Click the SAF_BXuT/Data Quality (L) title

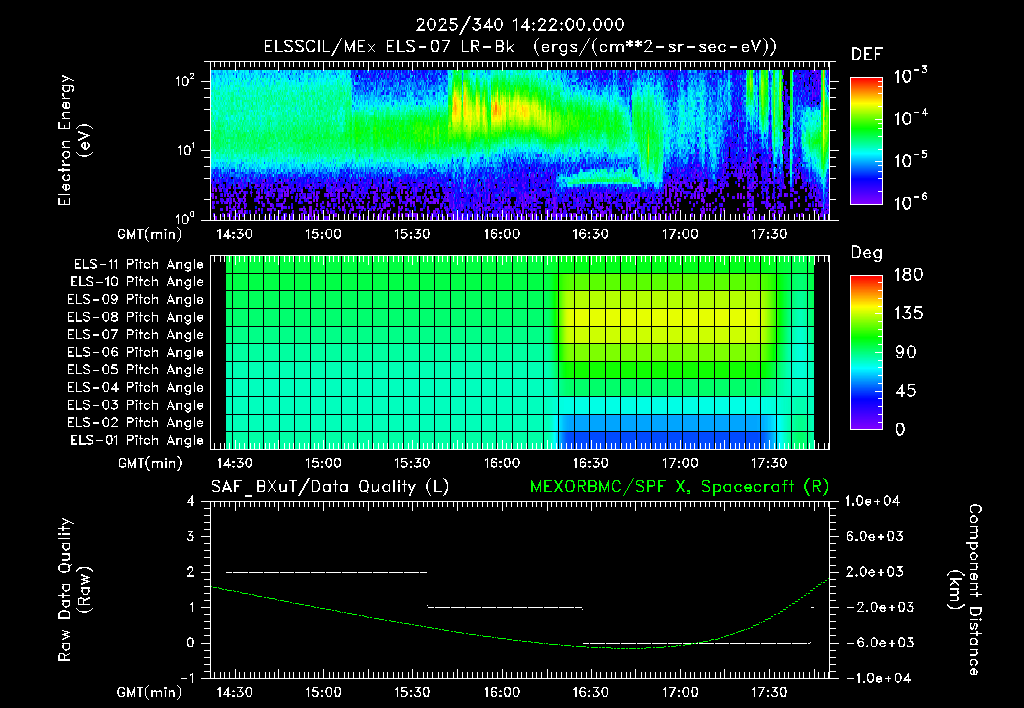click(330, 487)
